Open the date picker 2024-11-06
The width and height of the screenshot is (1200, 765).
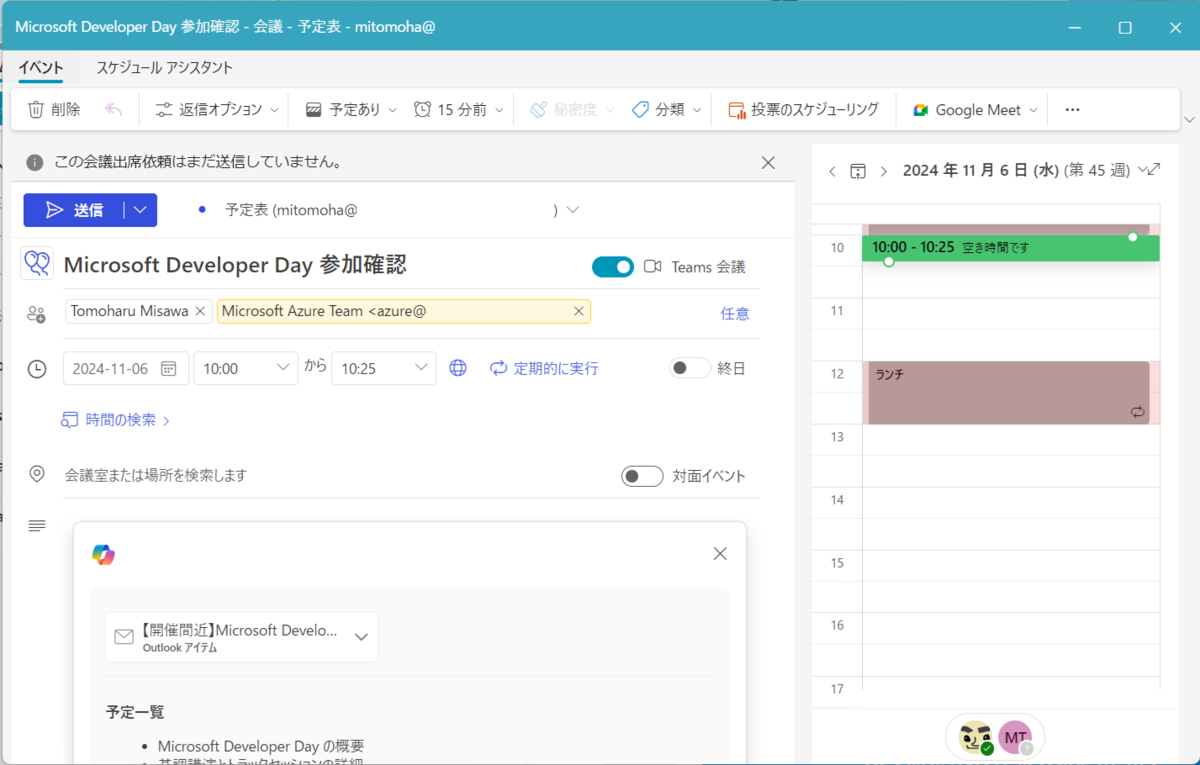(x=125, y=368)
